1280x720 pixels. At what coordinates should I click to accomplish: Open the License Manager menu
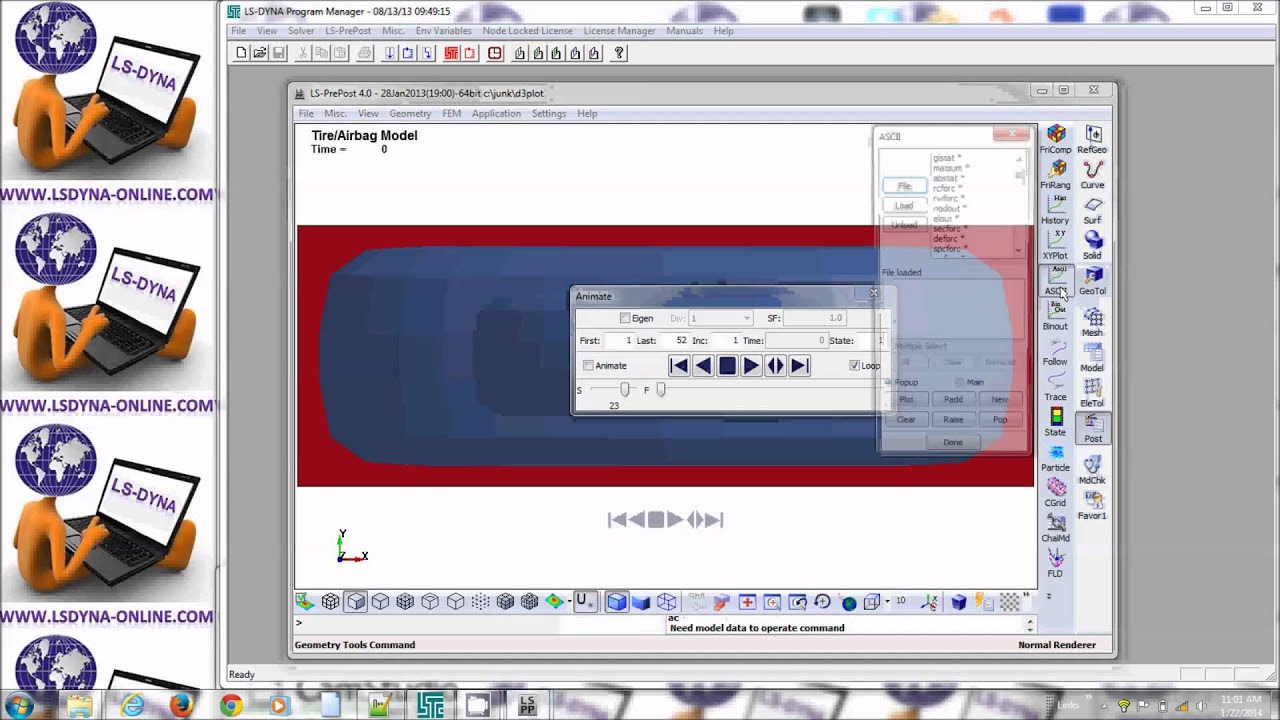pos(619,31)
